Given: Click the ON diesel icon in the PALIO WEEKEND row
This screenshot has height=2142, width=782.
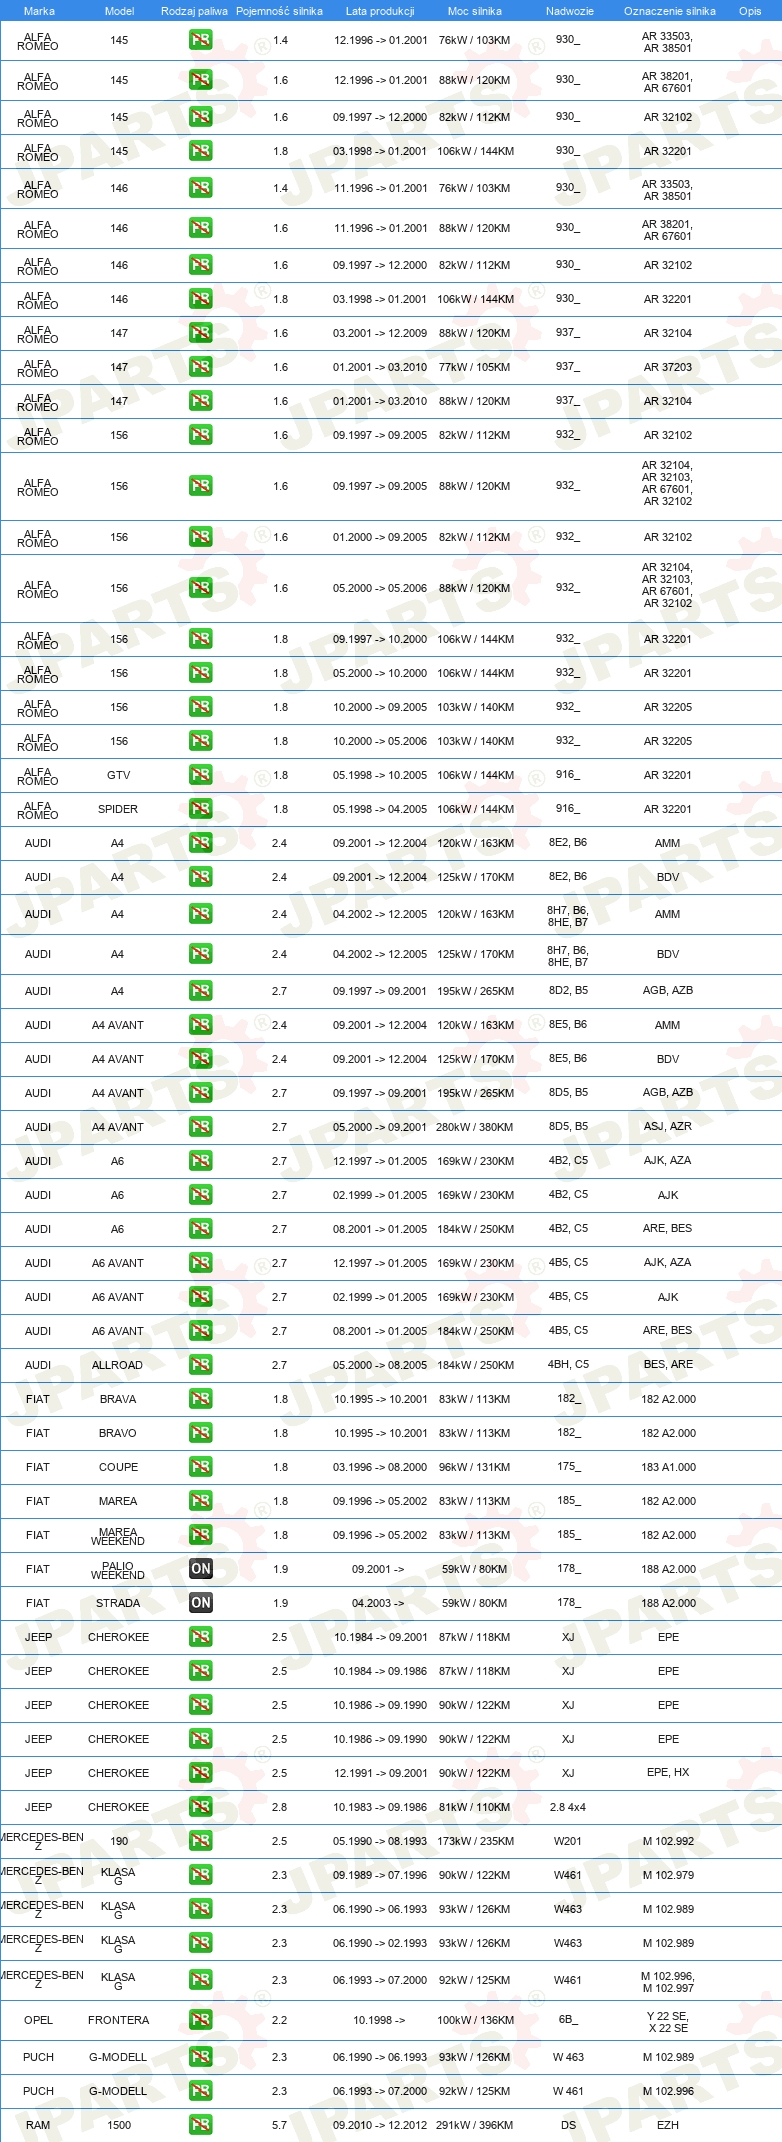Looking at the screenshot, I should tap(200, 1569).
